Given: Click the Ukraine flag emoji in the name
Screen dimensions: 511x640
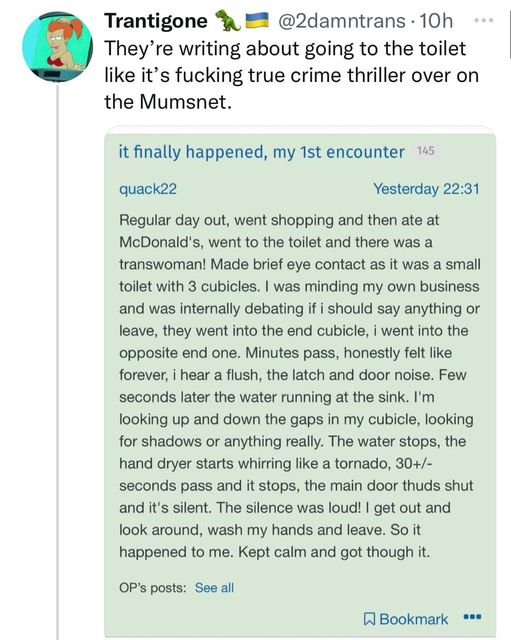Looking at the screenshot, I should (257, 20).
